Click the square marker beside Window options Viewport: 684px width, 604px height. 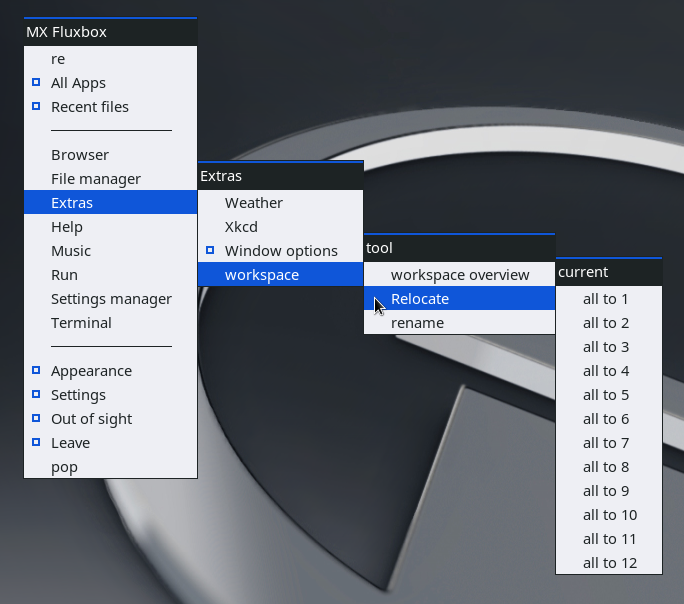(210, 250)
